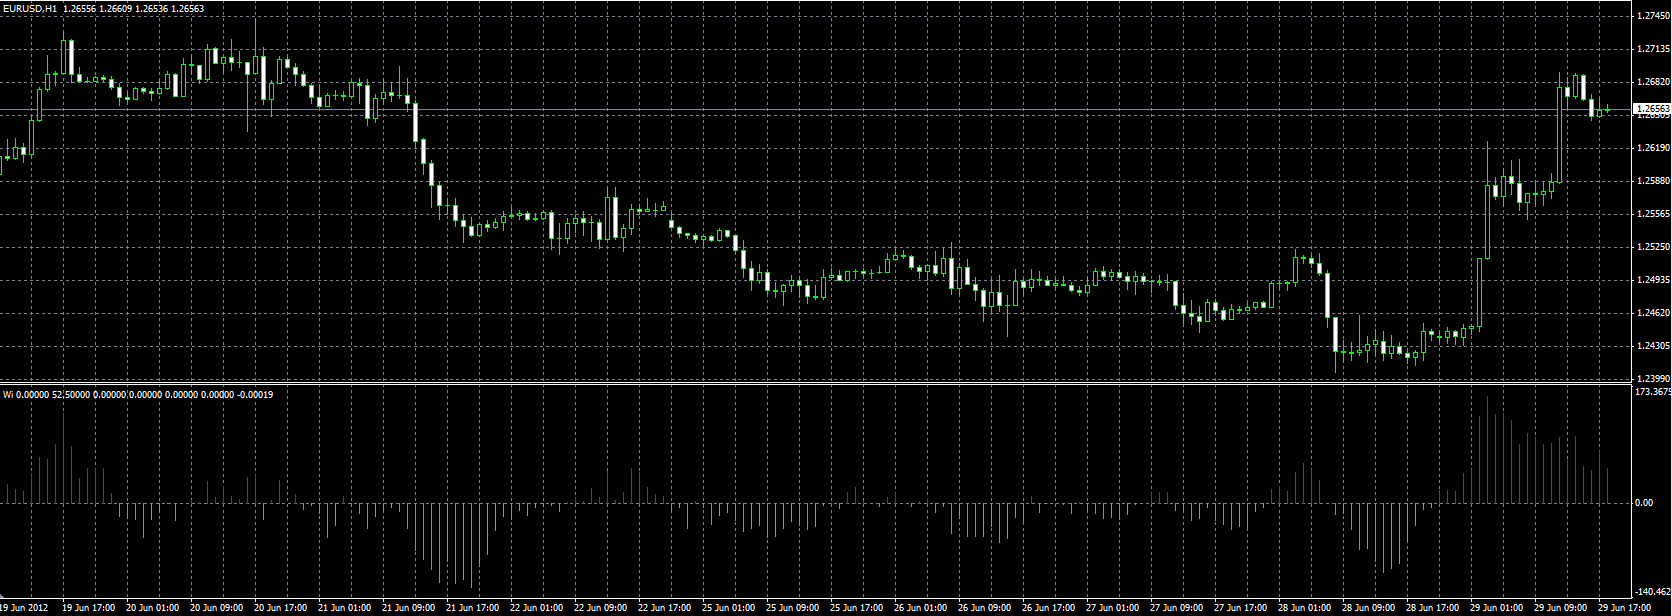Viewport: 1672px width, 616px height.
Task: Click the 29 Jun 09:00 time label
Action: coord(1561,608)
